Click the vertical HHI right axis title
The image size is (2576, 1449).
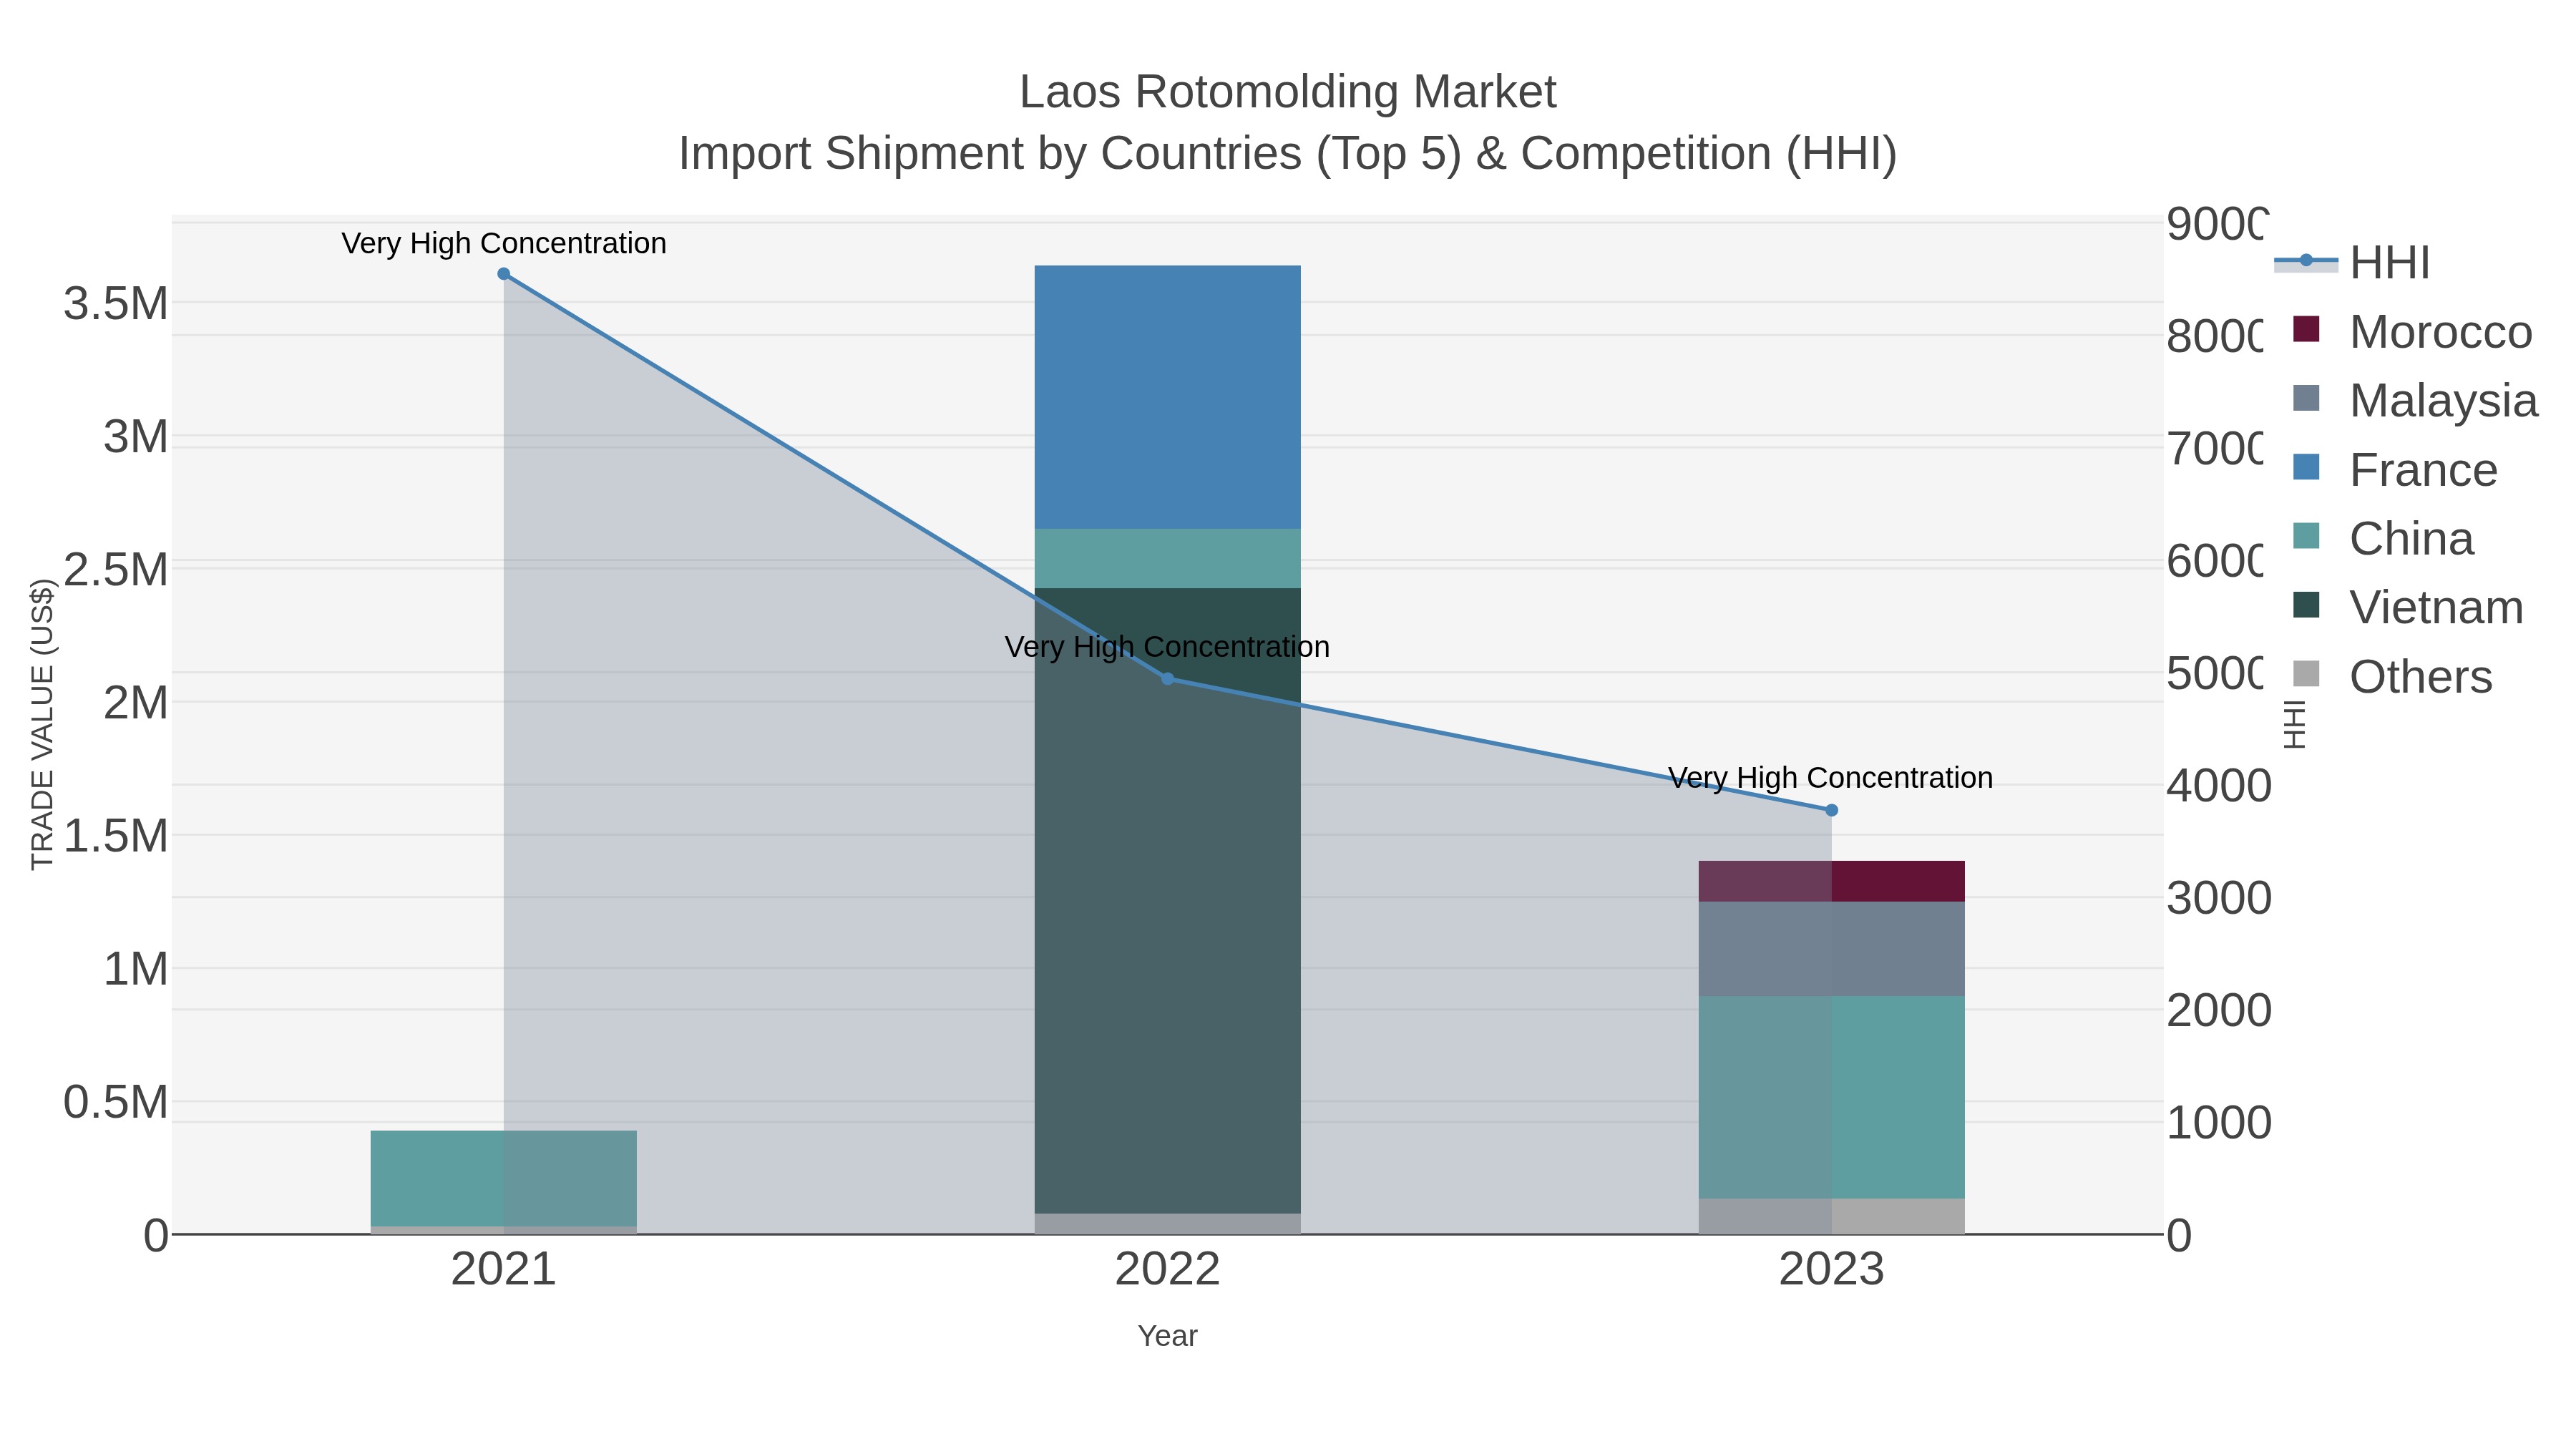pyautogui.click(x=2295, y=725)
